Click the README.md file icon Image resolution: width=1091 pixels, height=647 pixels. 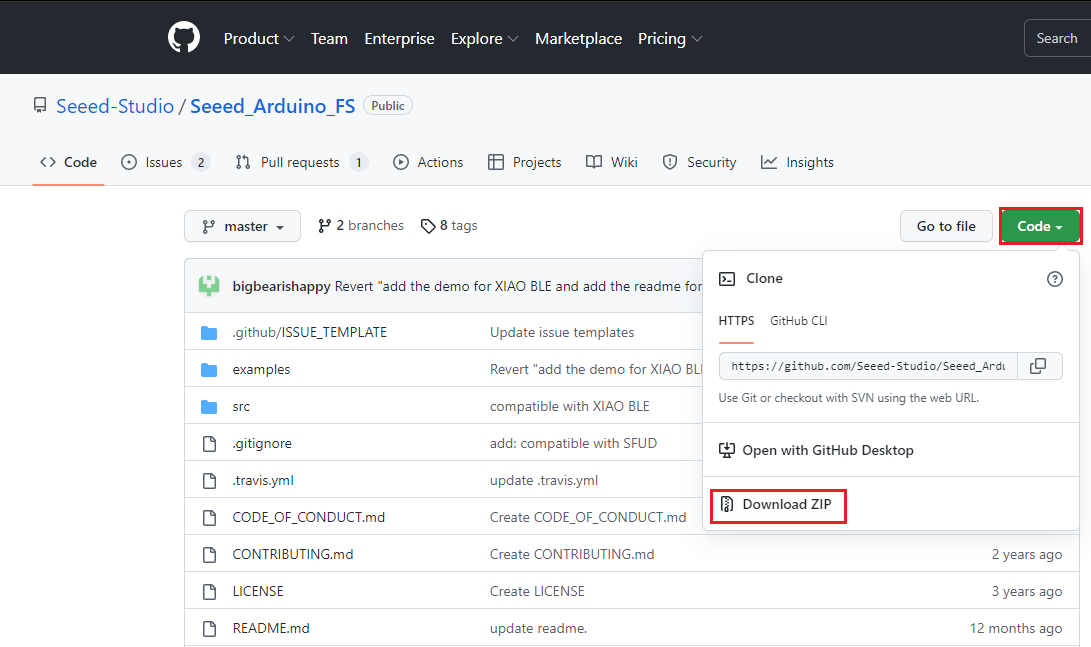pos(209,628)
